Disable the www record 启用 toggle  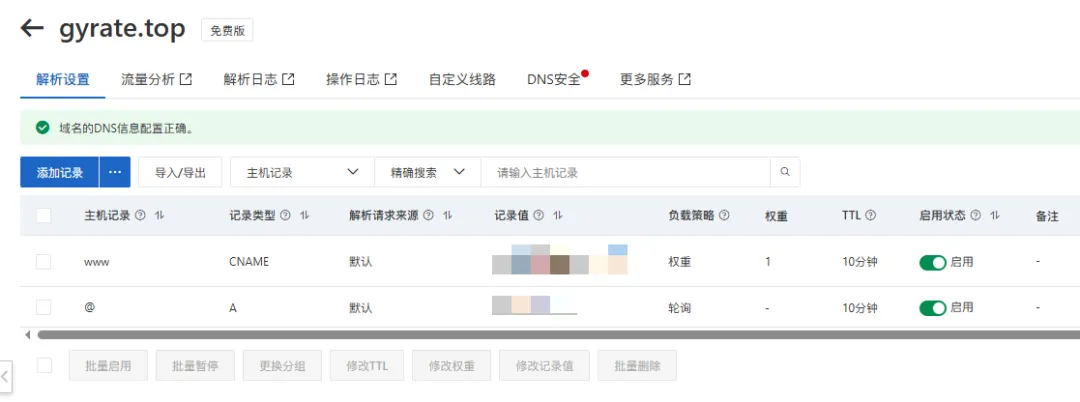click(x=933, y=262)
